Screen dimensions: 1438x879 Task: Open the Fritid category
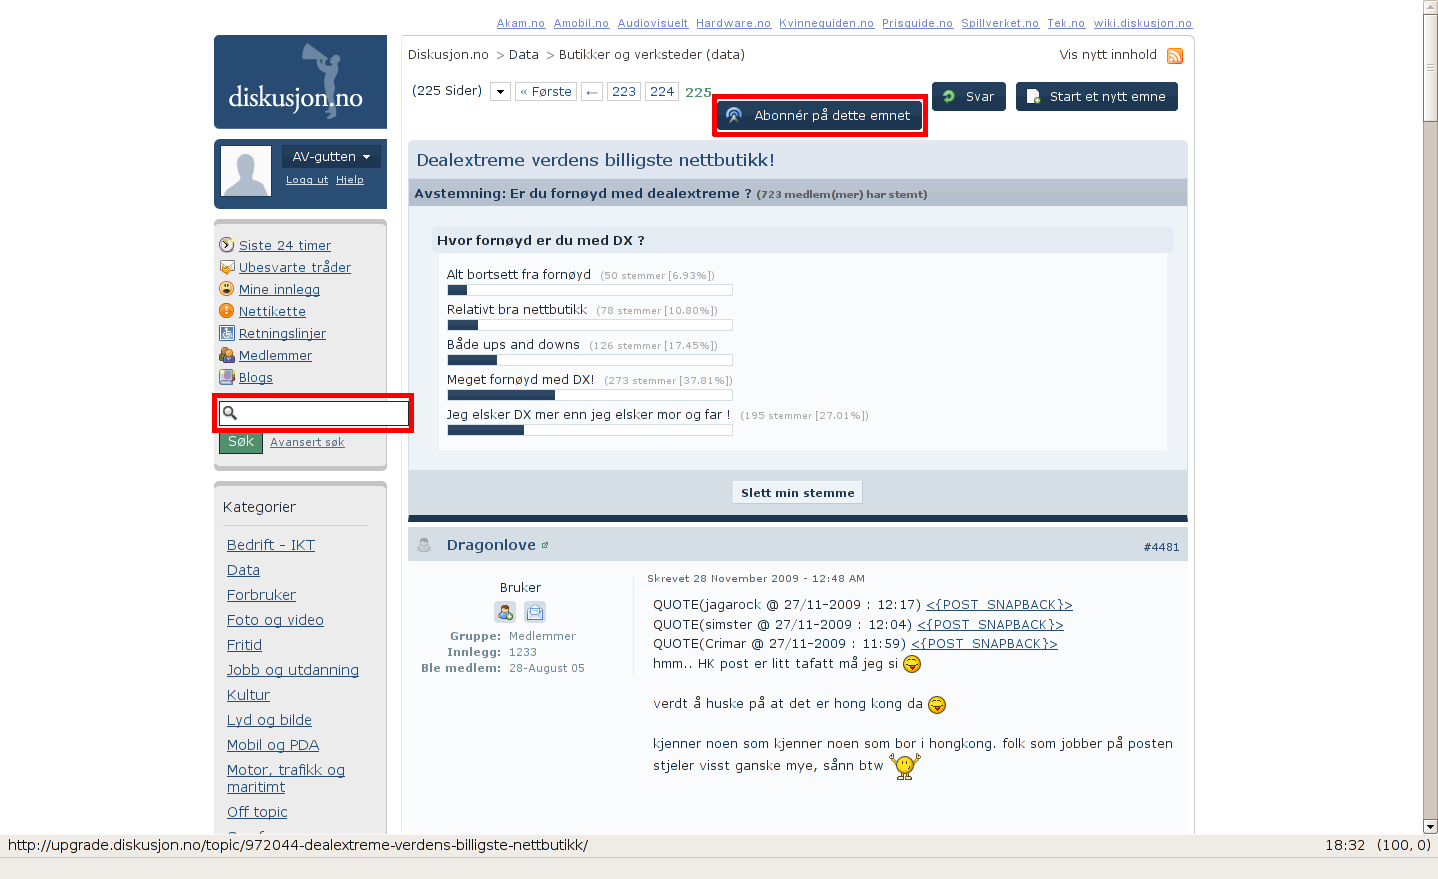point(244,645)
